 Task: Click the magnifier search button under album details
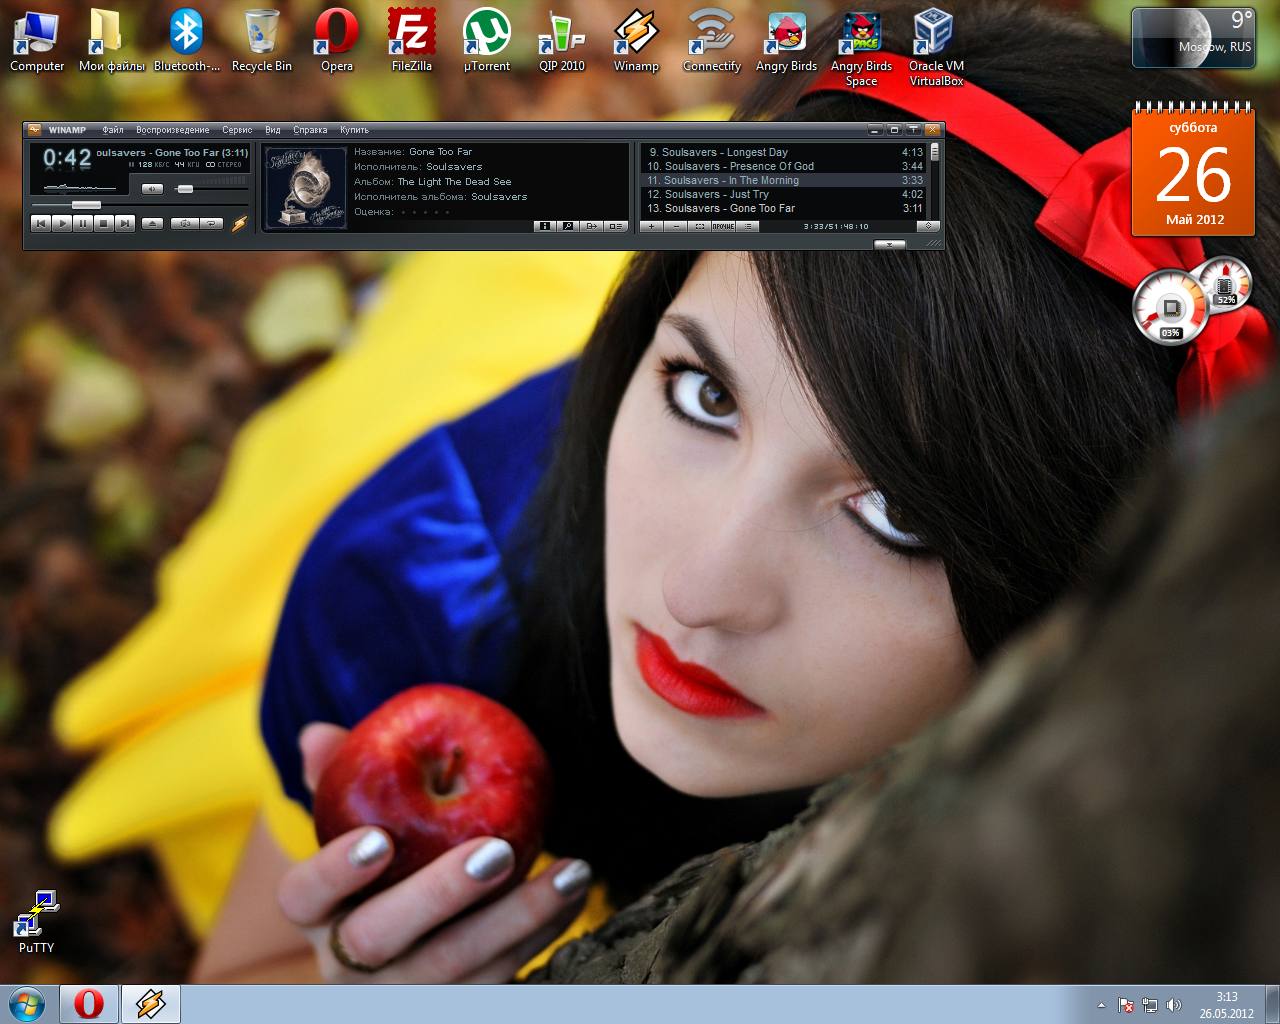568,226
